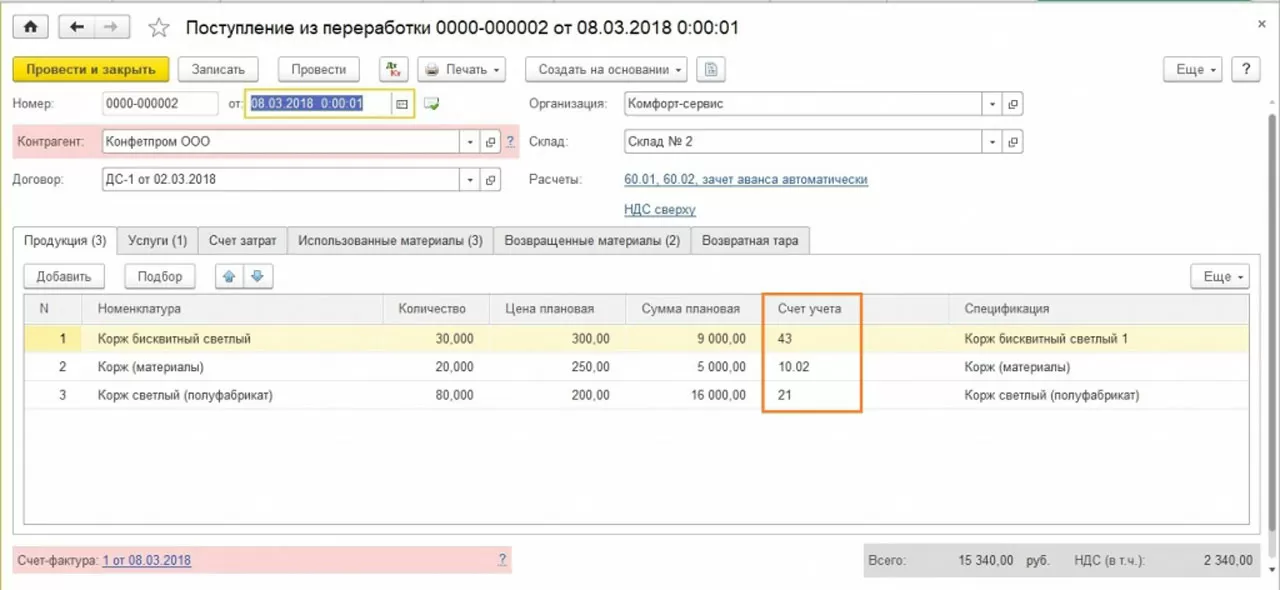Click the Цена плановая cell 250,00
This screenshot has width=1280, height=590.
558,367
